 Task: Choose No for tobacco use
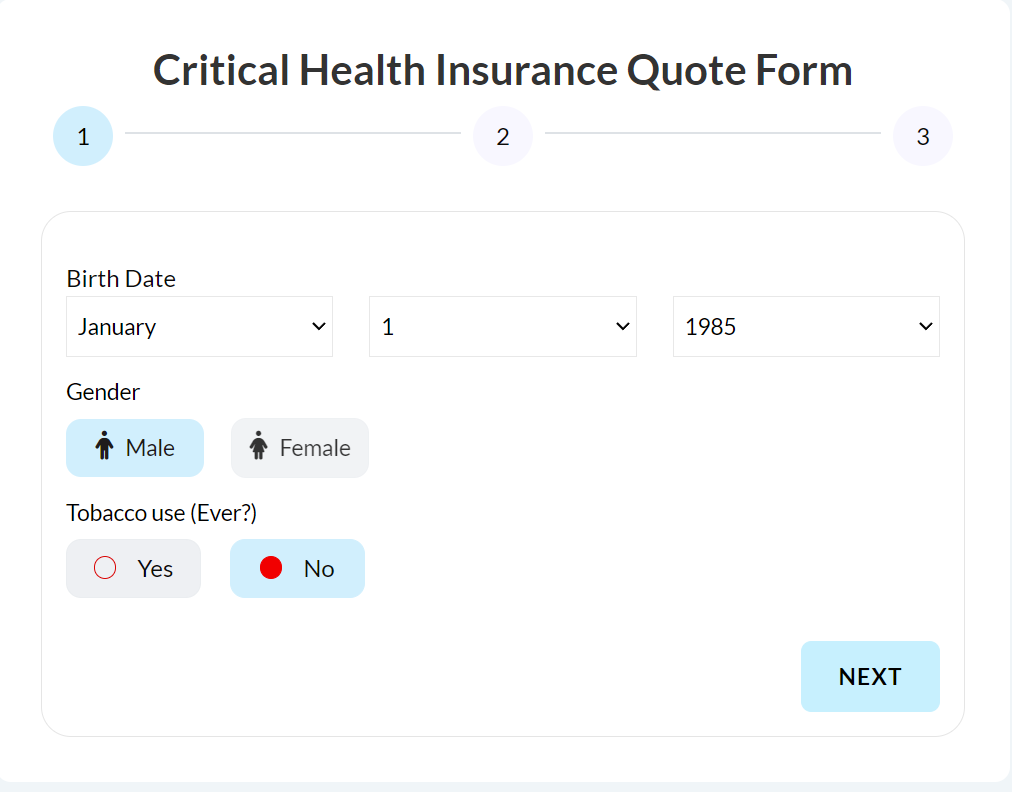[298, 569]
